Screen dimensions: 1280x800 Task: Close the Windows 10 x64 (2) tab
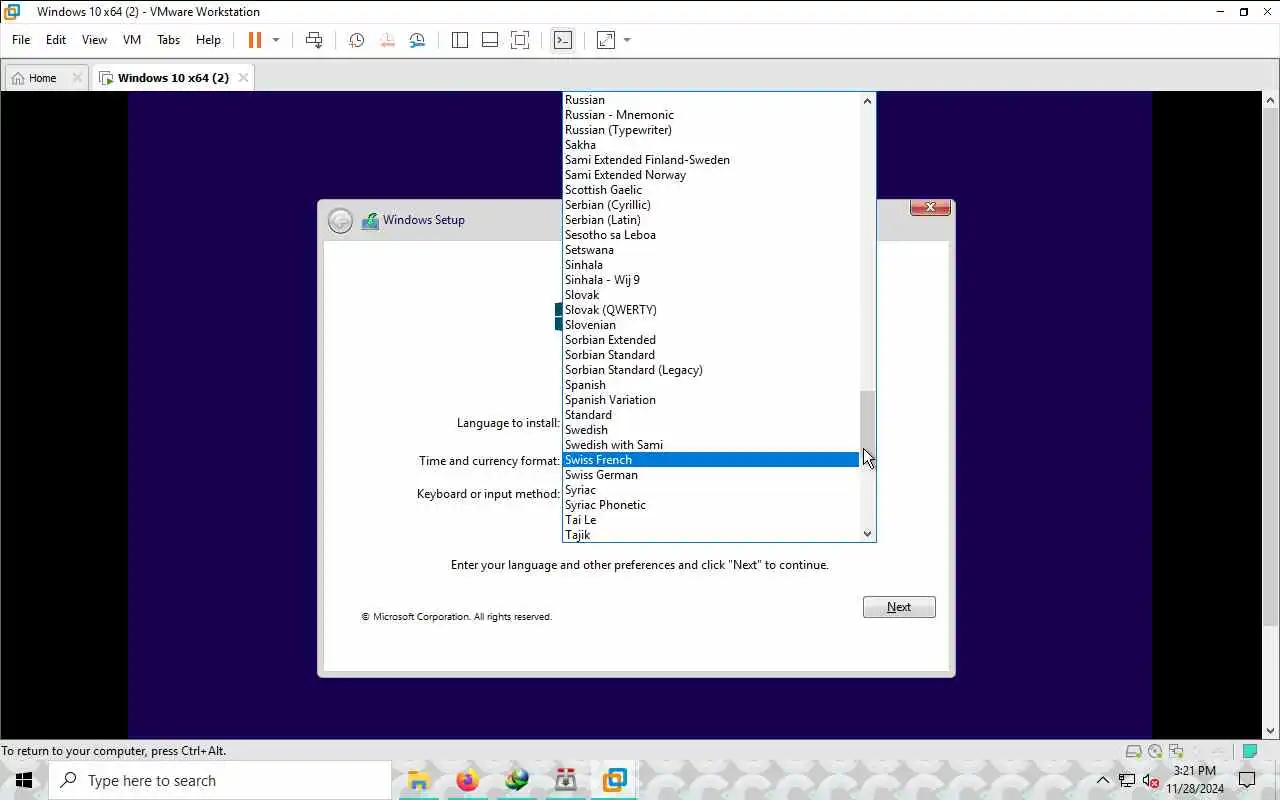pyautogui.click(x=242, y=78)
